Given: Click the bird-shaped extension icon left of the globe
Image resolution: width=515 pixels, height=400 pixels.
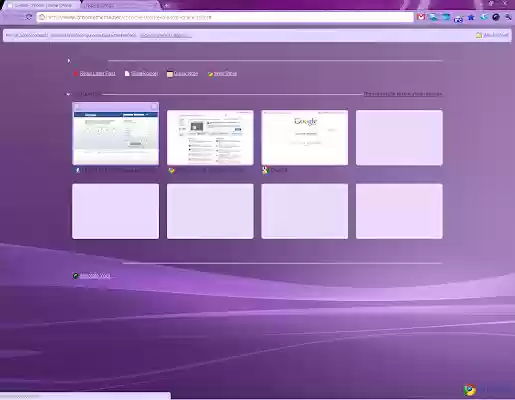Looking at the screenshot, I should (483, 17).
